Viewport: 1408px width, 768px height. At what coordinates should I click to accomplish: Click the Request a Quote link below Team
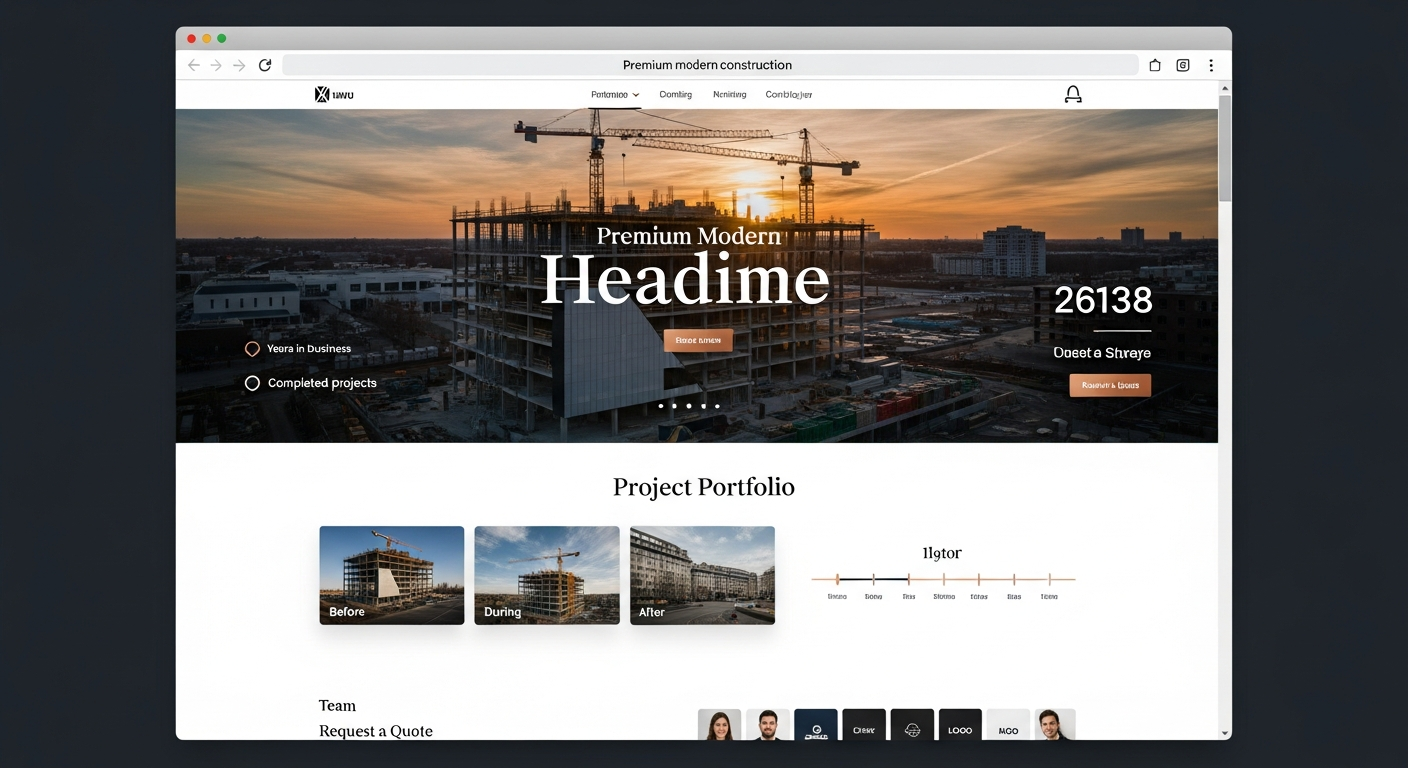click(x=375, y=731)
